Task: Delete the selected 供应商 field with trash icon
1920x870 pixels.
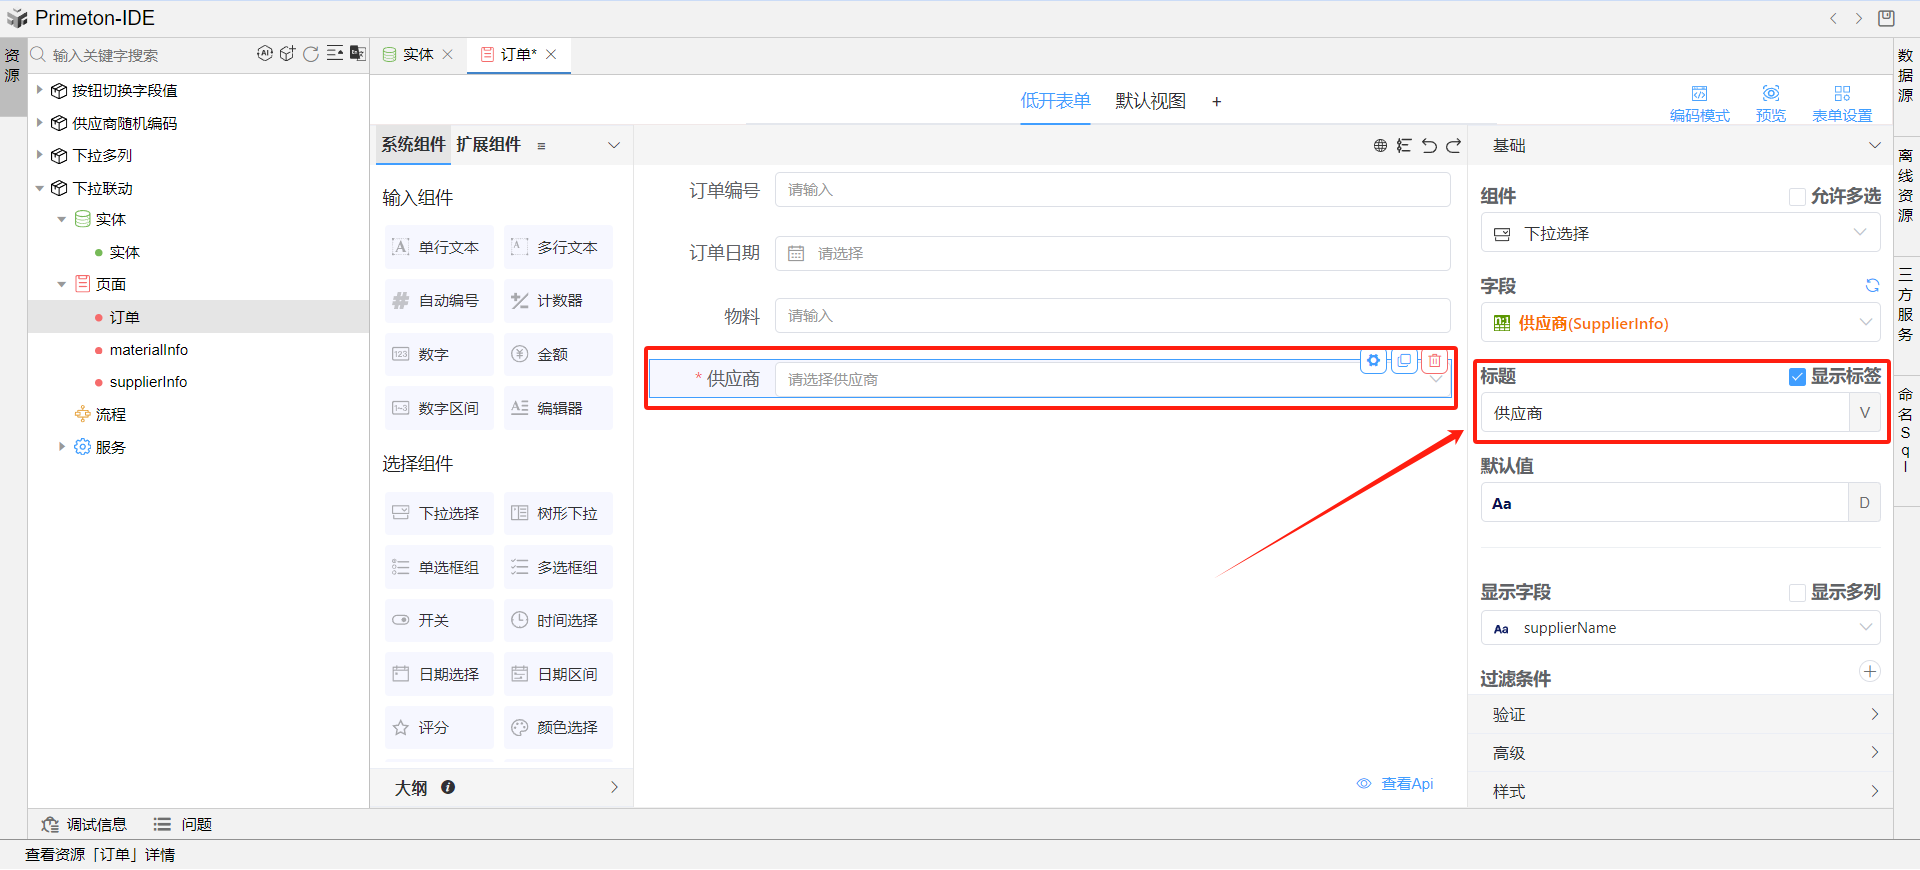Action: point(1435,361)
